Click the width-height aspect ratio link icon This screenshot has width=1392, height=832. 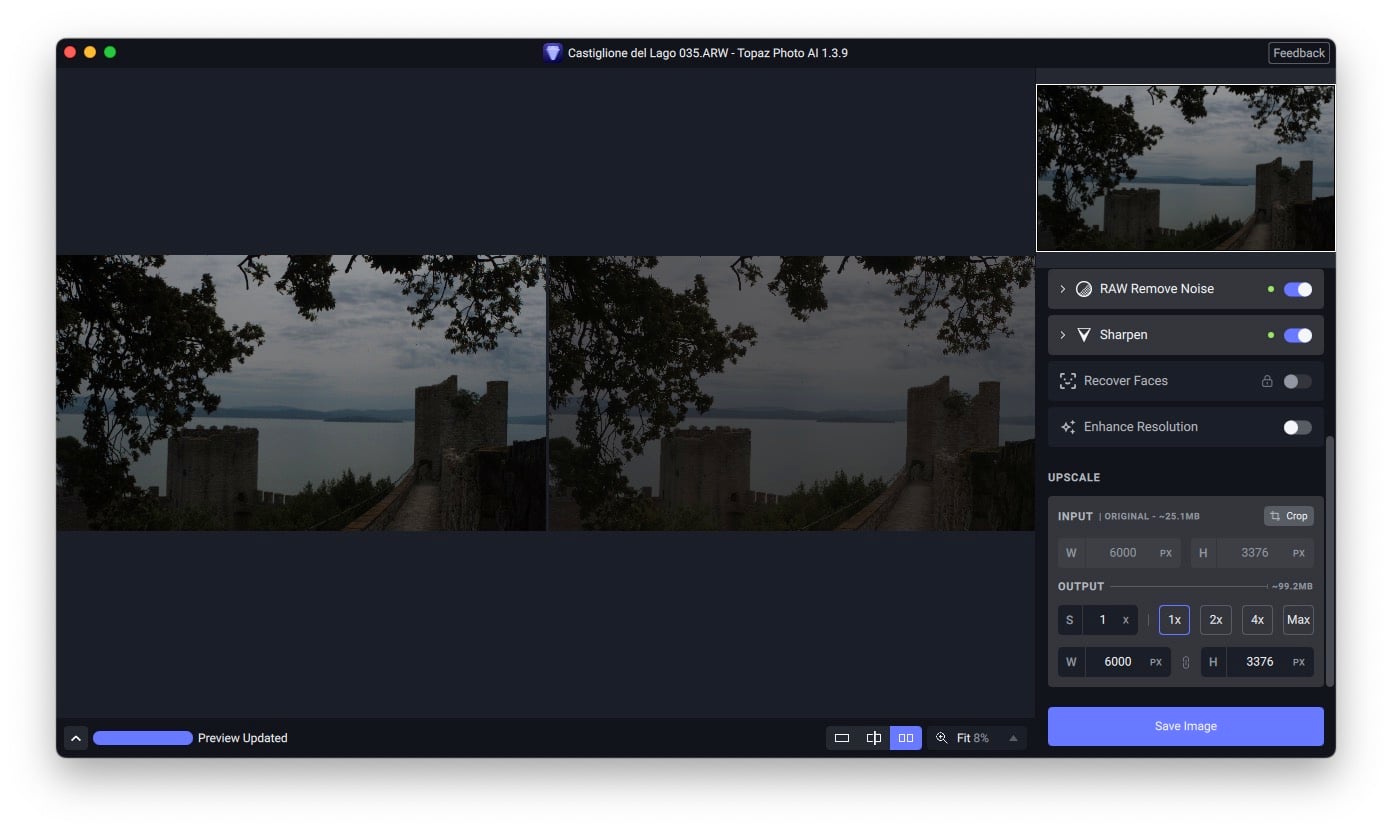(x=1186, y=662)
